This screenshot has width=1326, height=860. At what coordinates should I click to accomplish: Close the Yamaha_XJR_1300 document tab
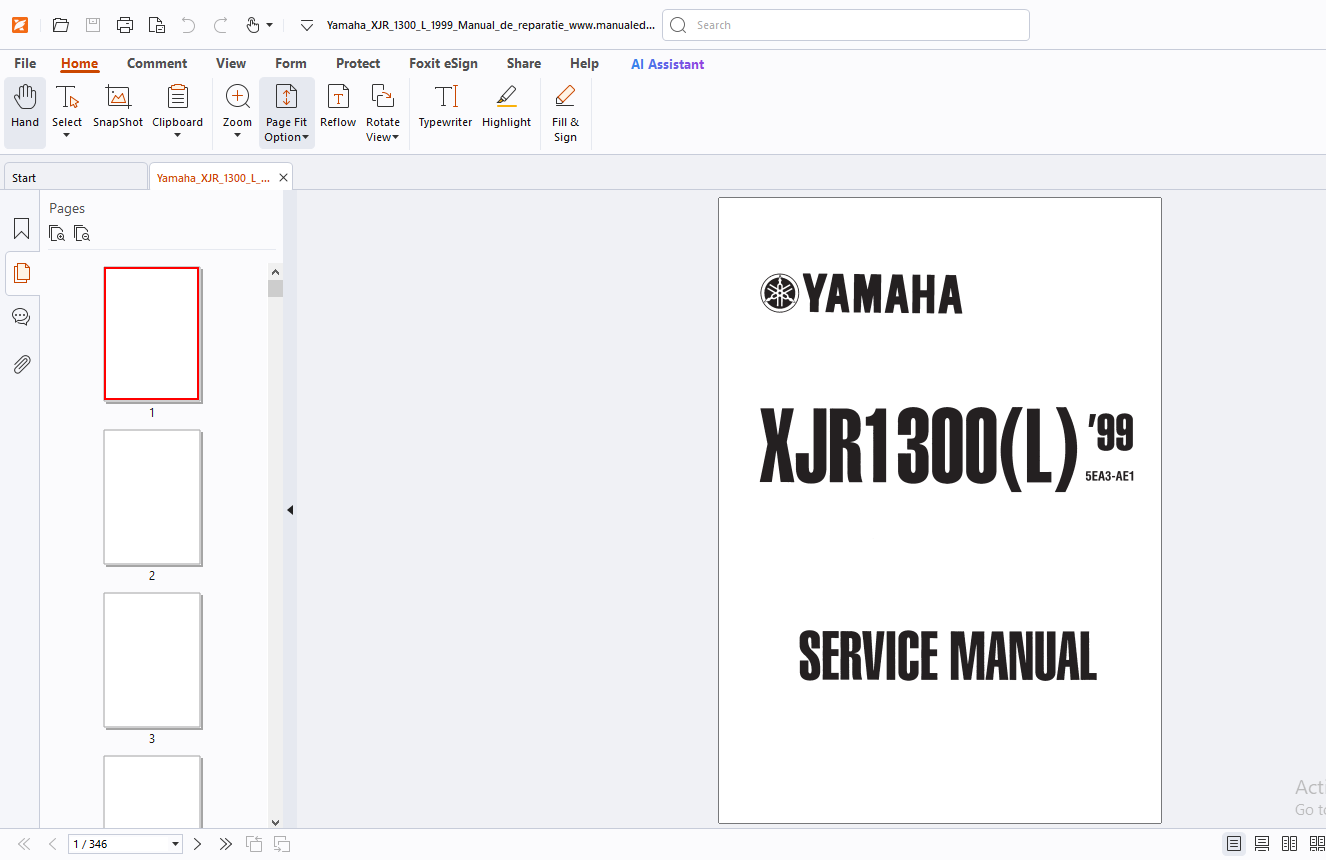click(284, 177)
